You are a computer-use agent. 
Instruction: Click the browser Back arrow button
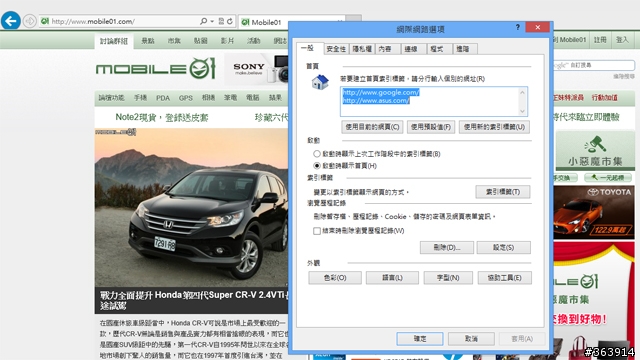point(11,20)
